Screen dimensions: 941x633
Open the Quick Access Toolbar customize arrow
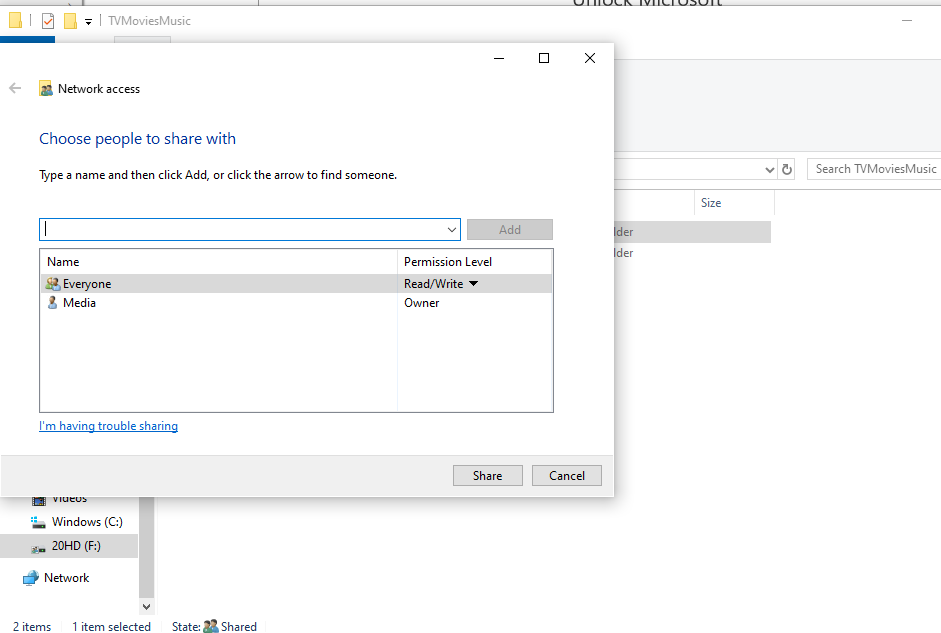tap(88, 22)
